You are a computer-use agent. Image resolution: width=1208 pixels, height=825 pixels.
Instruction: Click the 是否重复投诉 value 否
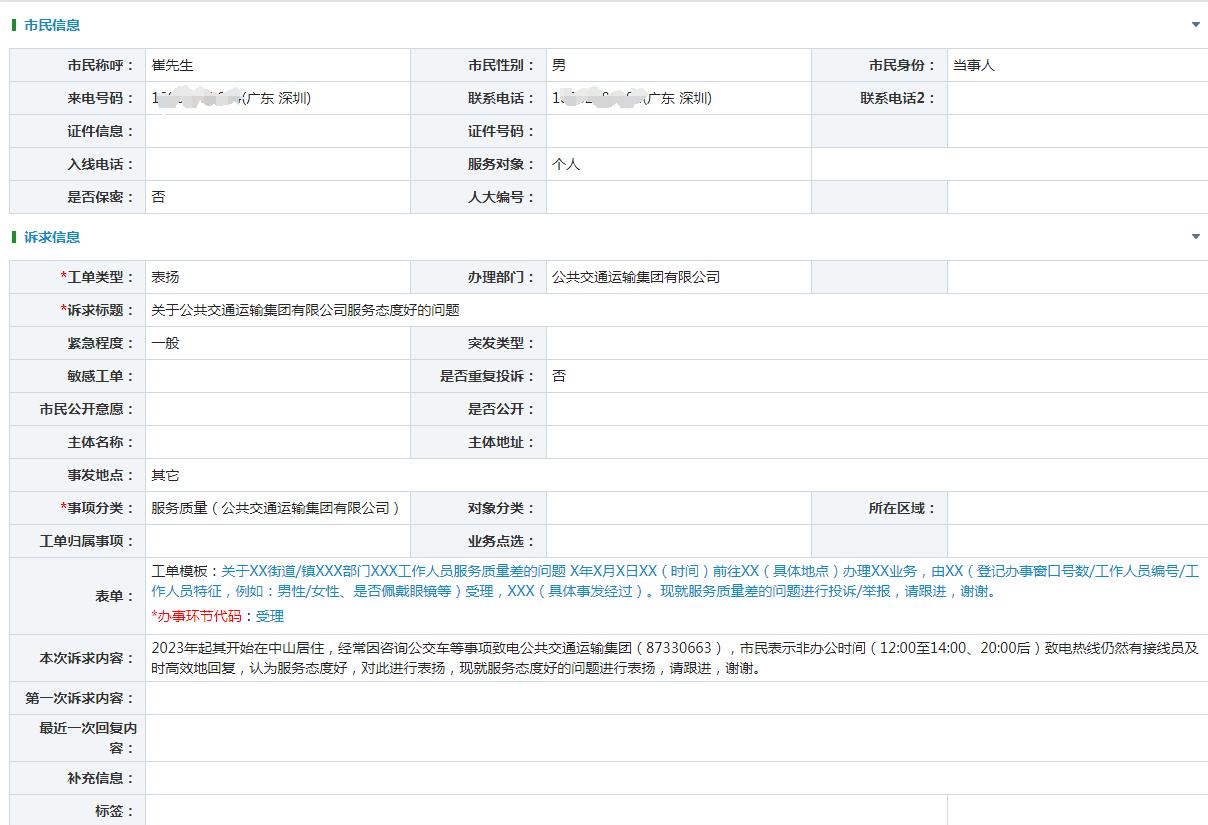pyautogui.click(x=559, y=376)
